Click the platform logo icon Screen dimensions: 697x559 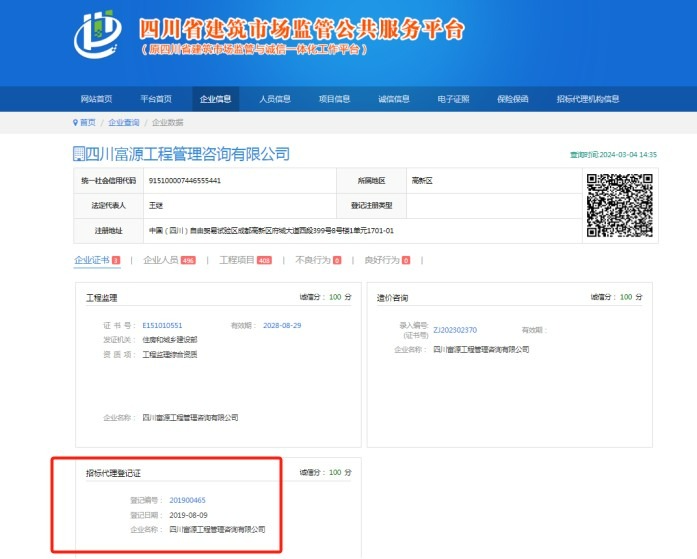(x=97, y=35)
